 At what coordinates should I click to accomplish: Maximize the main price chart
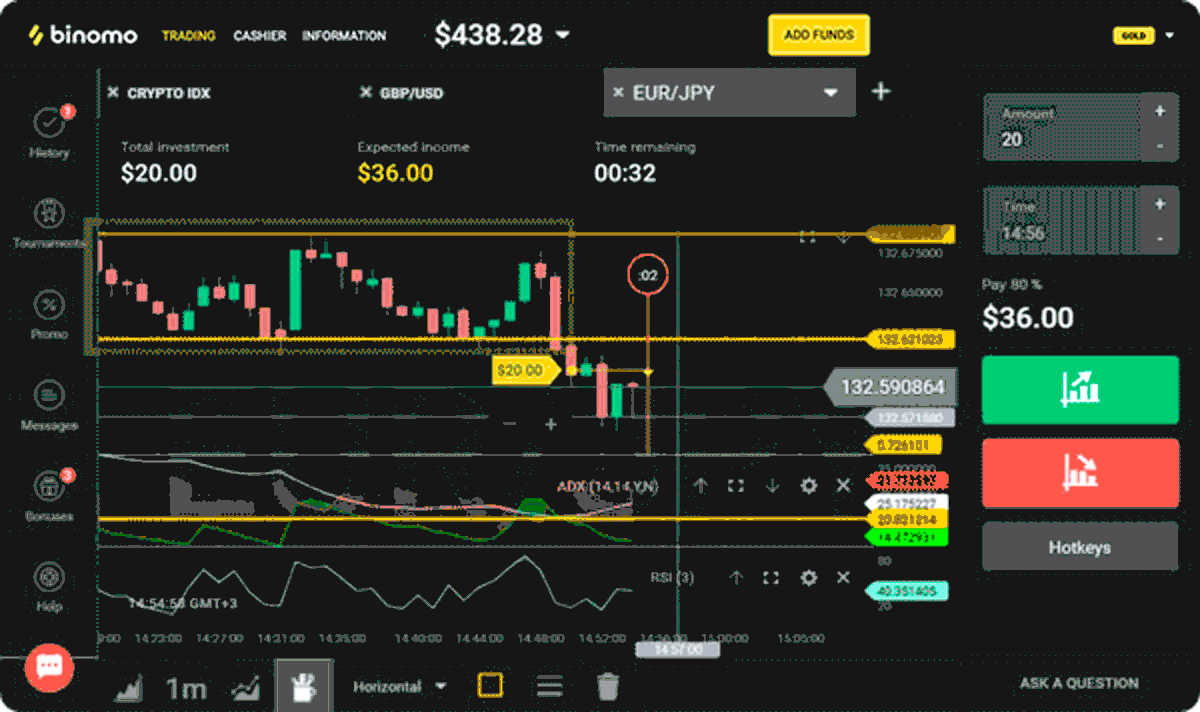807,237
